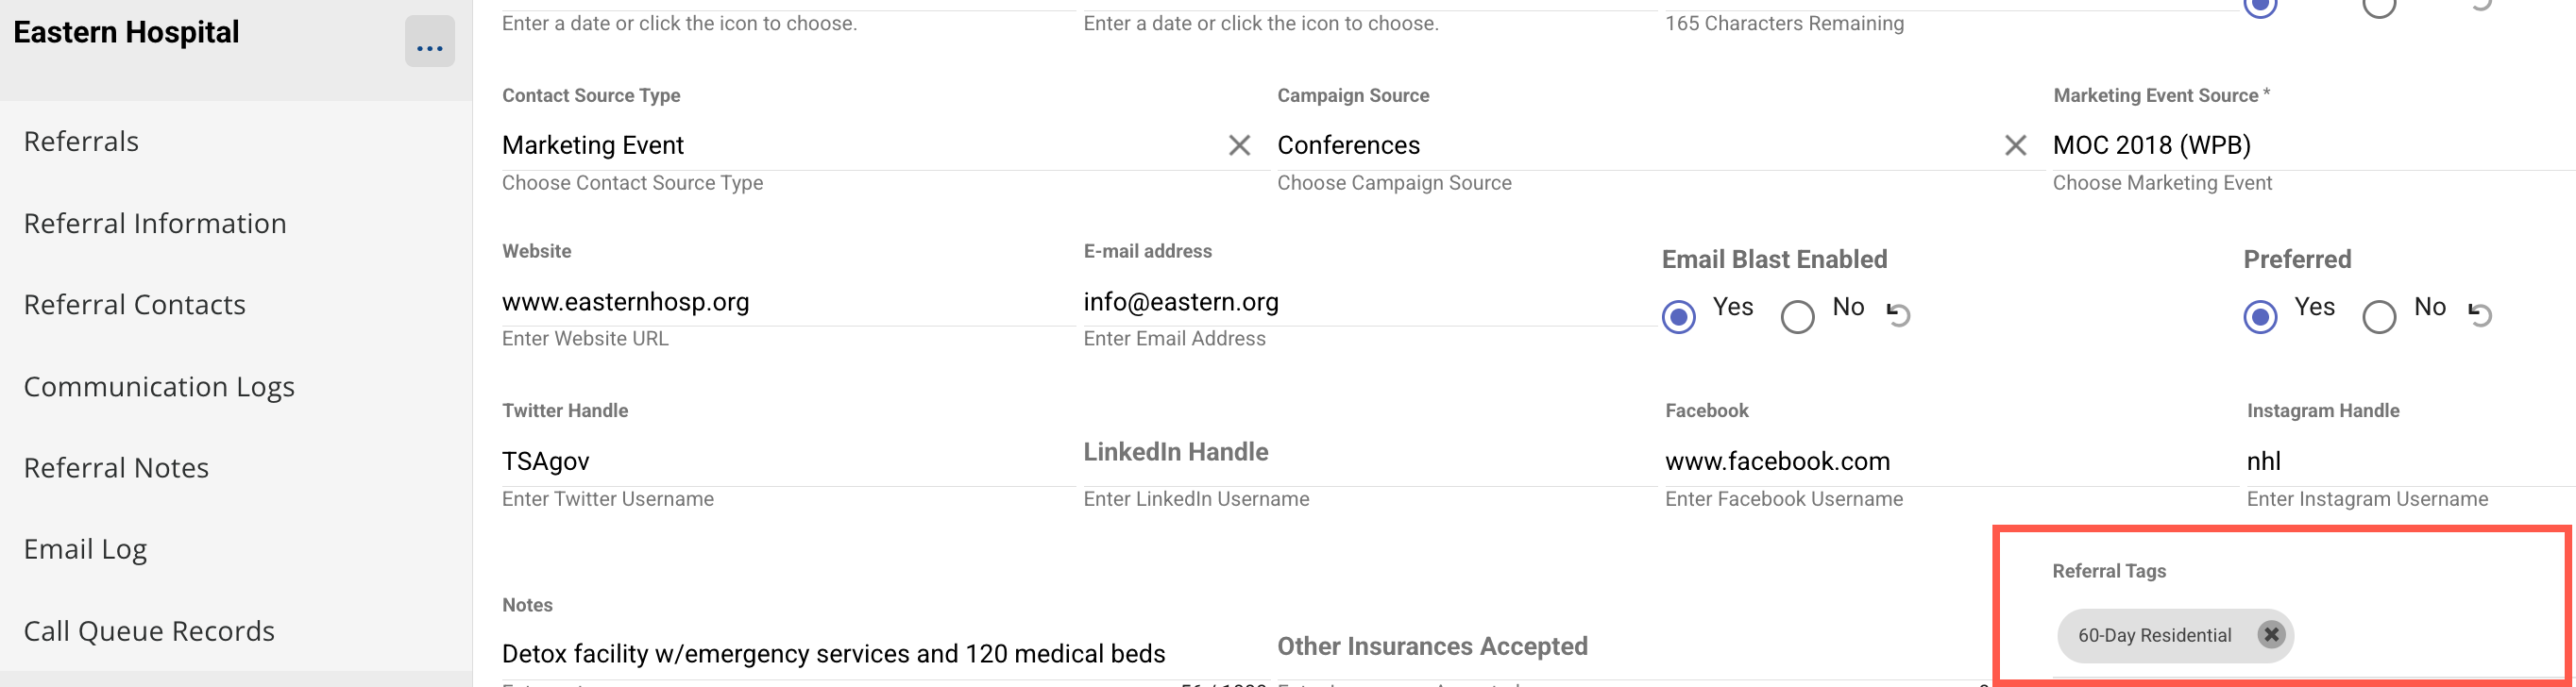Select No for Email Blast Enabled
Viewport: 2576px width, 687px height.
(x=1797, y=316)
